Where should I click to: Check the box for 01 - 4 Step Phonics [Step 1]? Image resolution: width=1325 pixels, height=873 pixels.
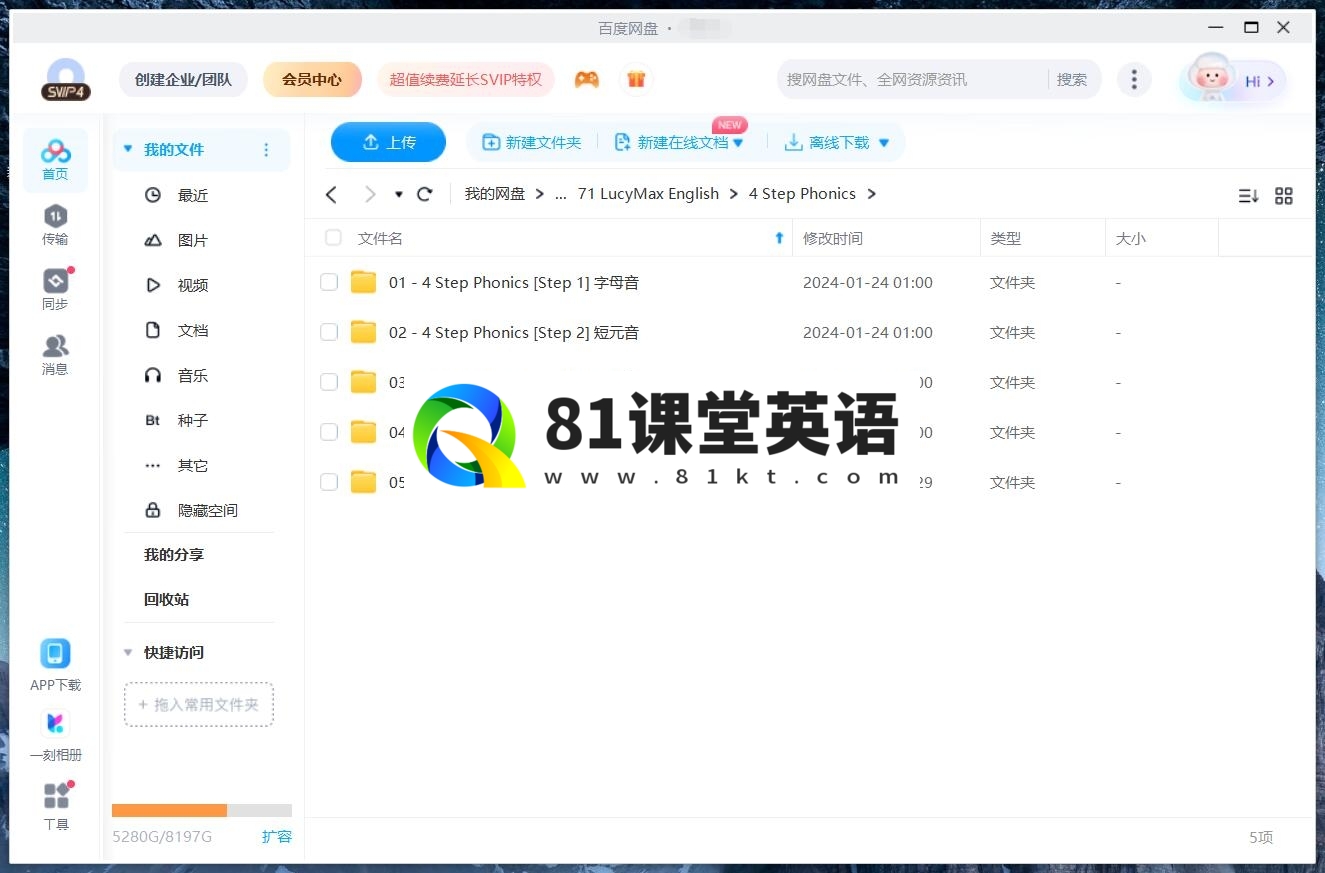pos(329,283)
